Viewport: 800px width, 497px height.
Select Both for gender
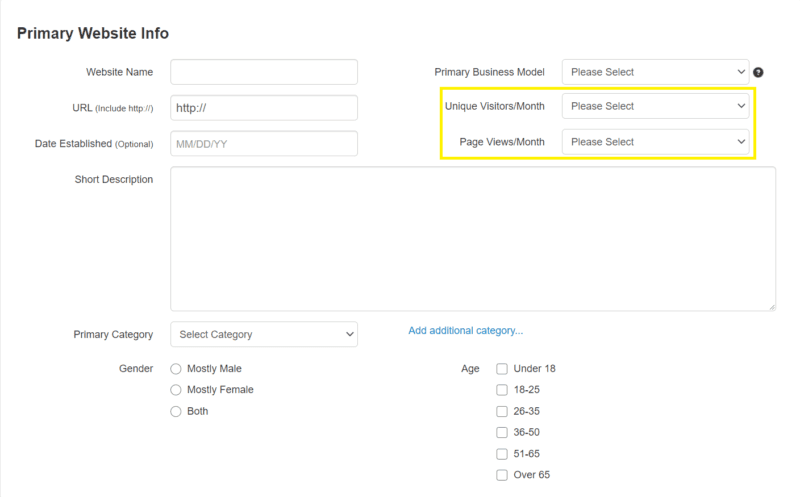click(176, 411)
